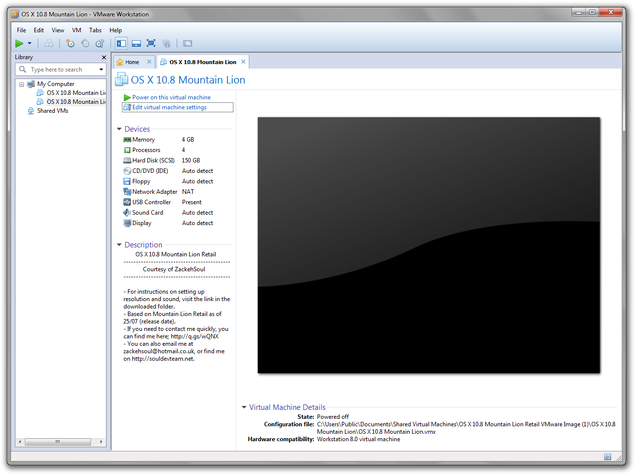Viewport: 635px width, 474px height.
Task: Click the status bar icon at bottom right
Action: 607,457
